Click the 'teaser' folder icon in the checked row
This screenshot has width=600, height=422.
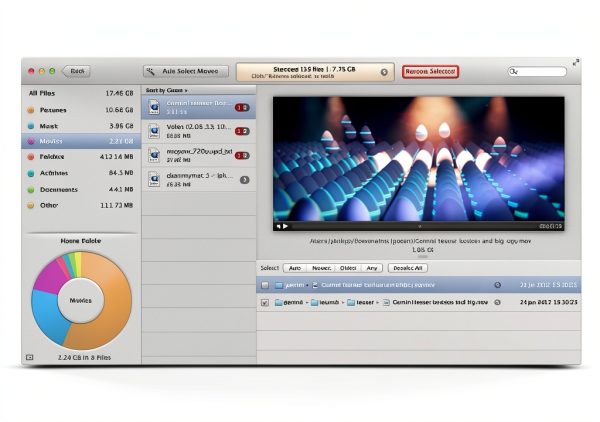351,303
